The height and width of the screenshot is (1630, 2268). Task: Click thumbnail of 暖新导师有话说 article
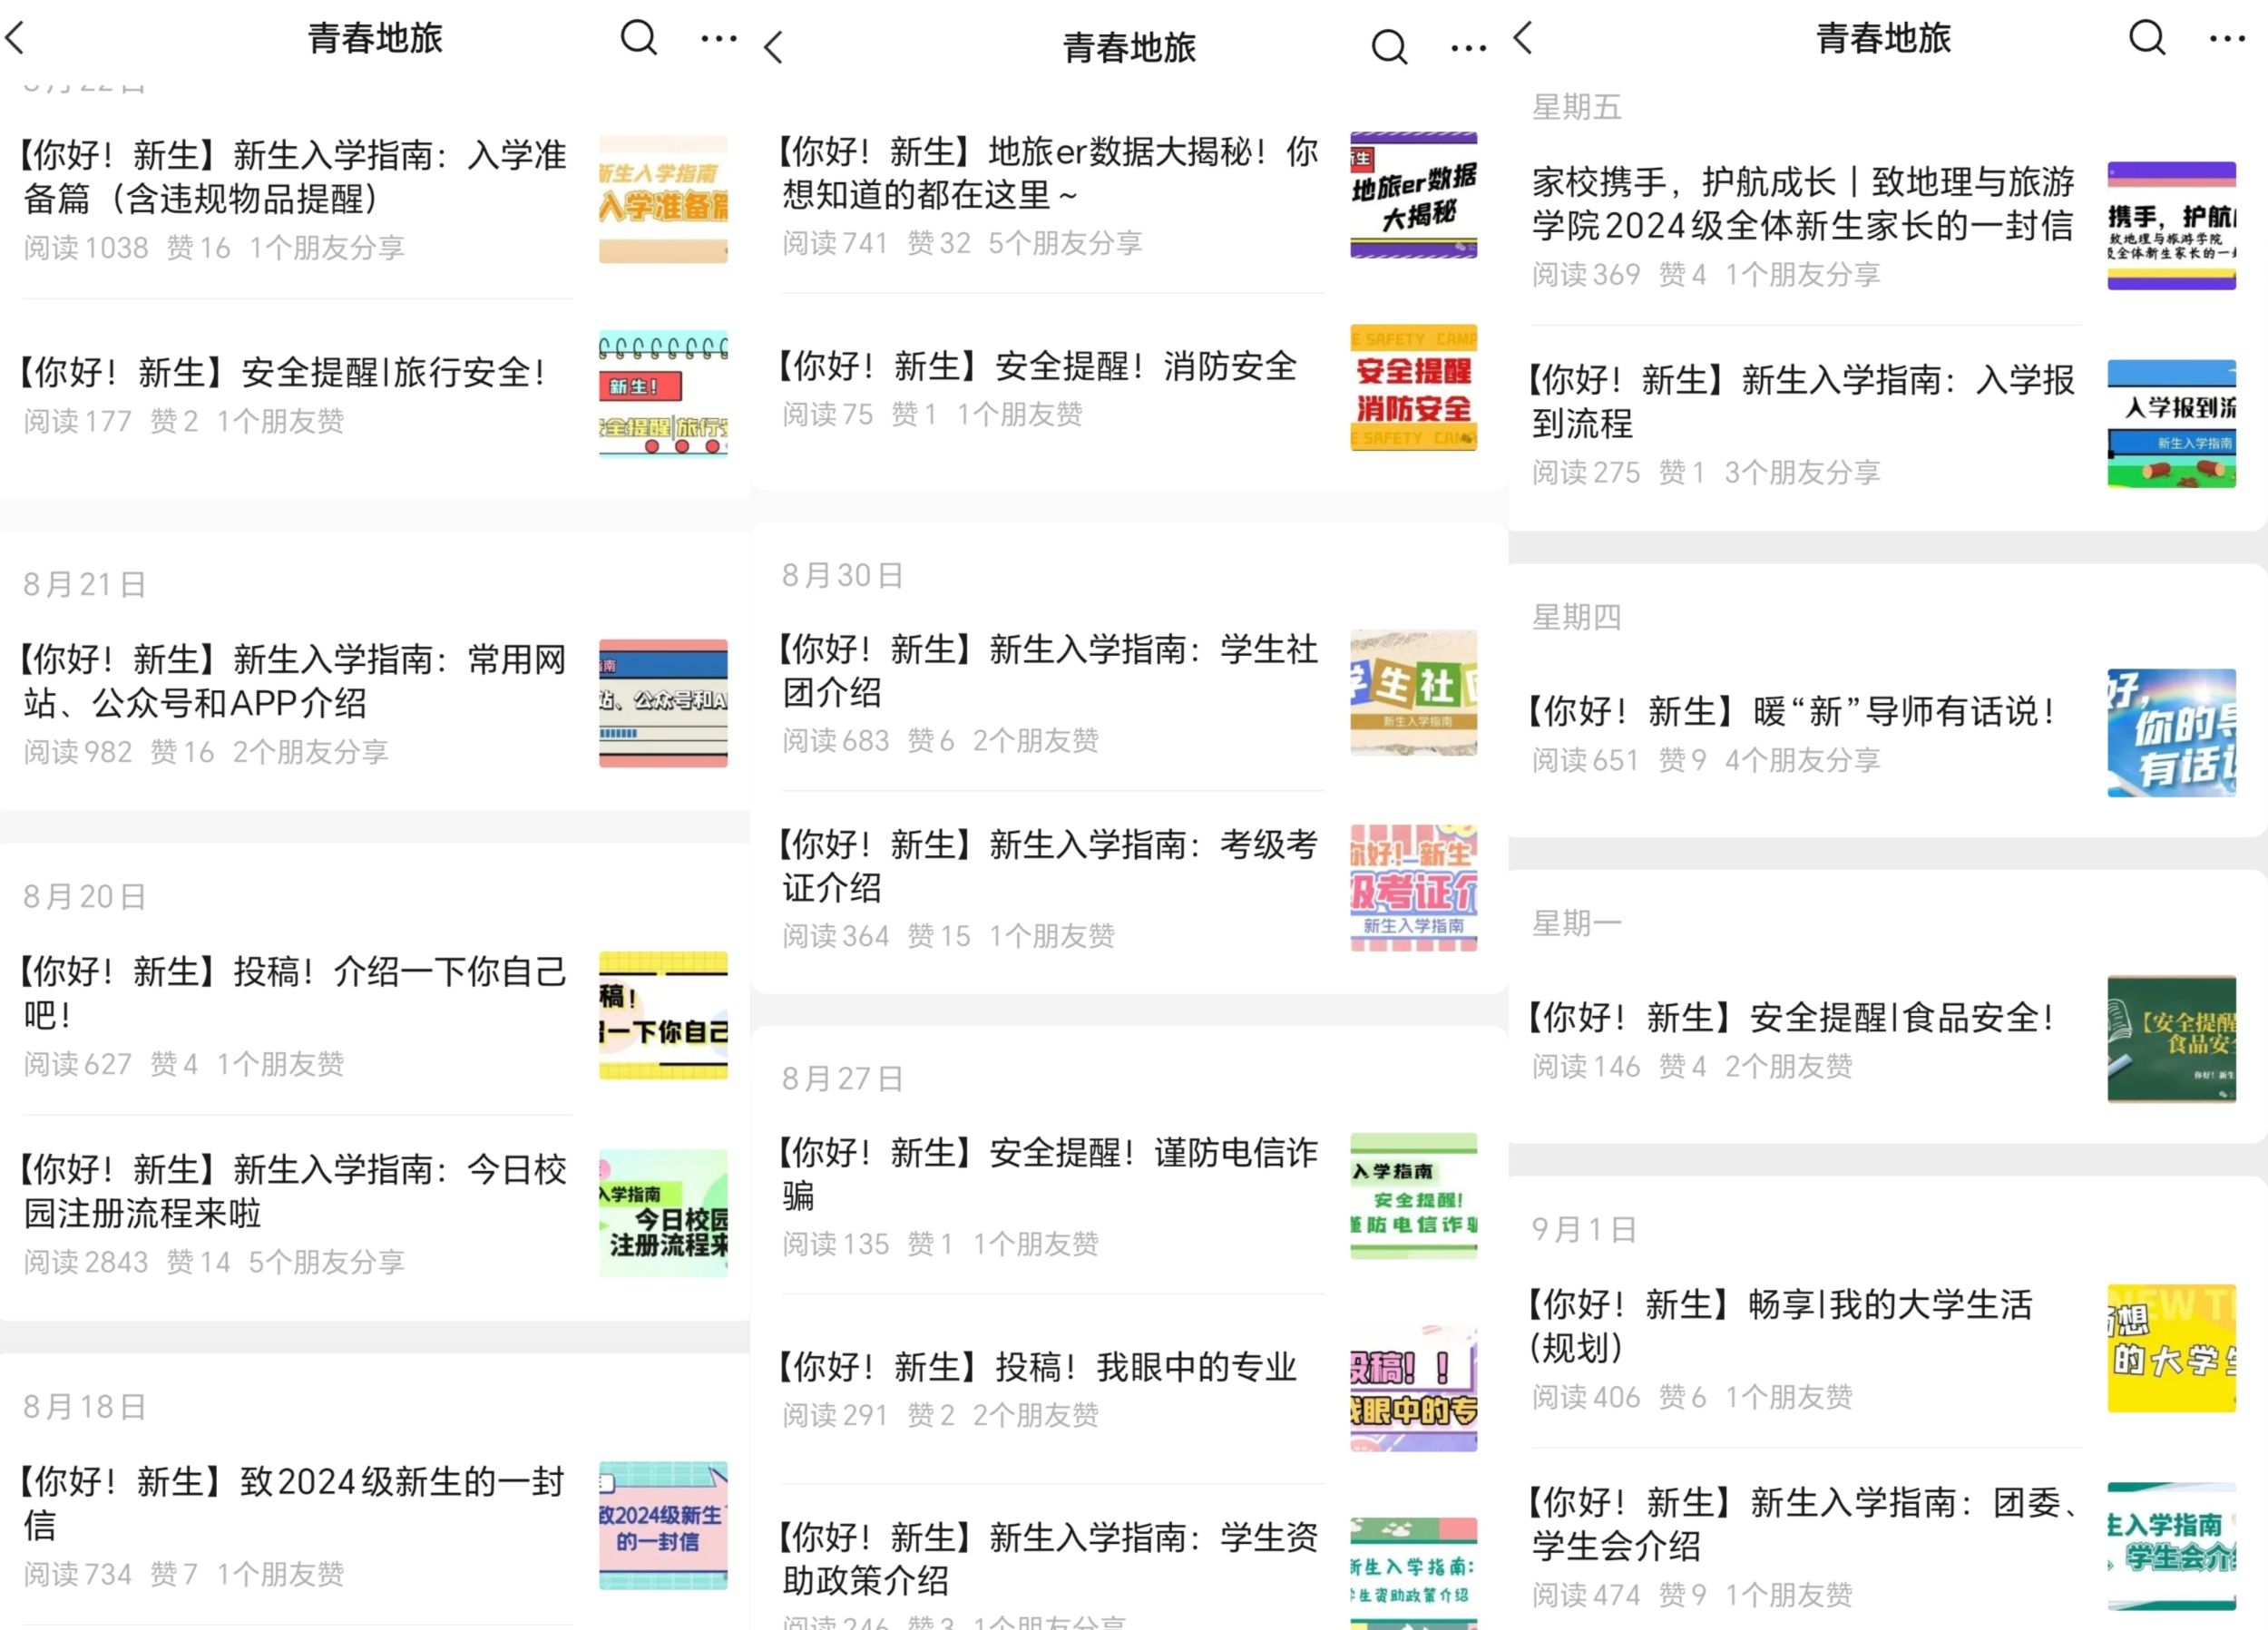[x=2171, y=732]
